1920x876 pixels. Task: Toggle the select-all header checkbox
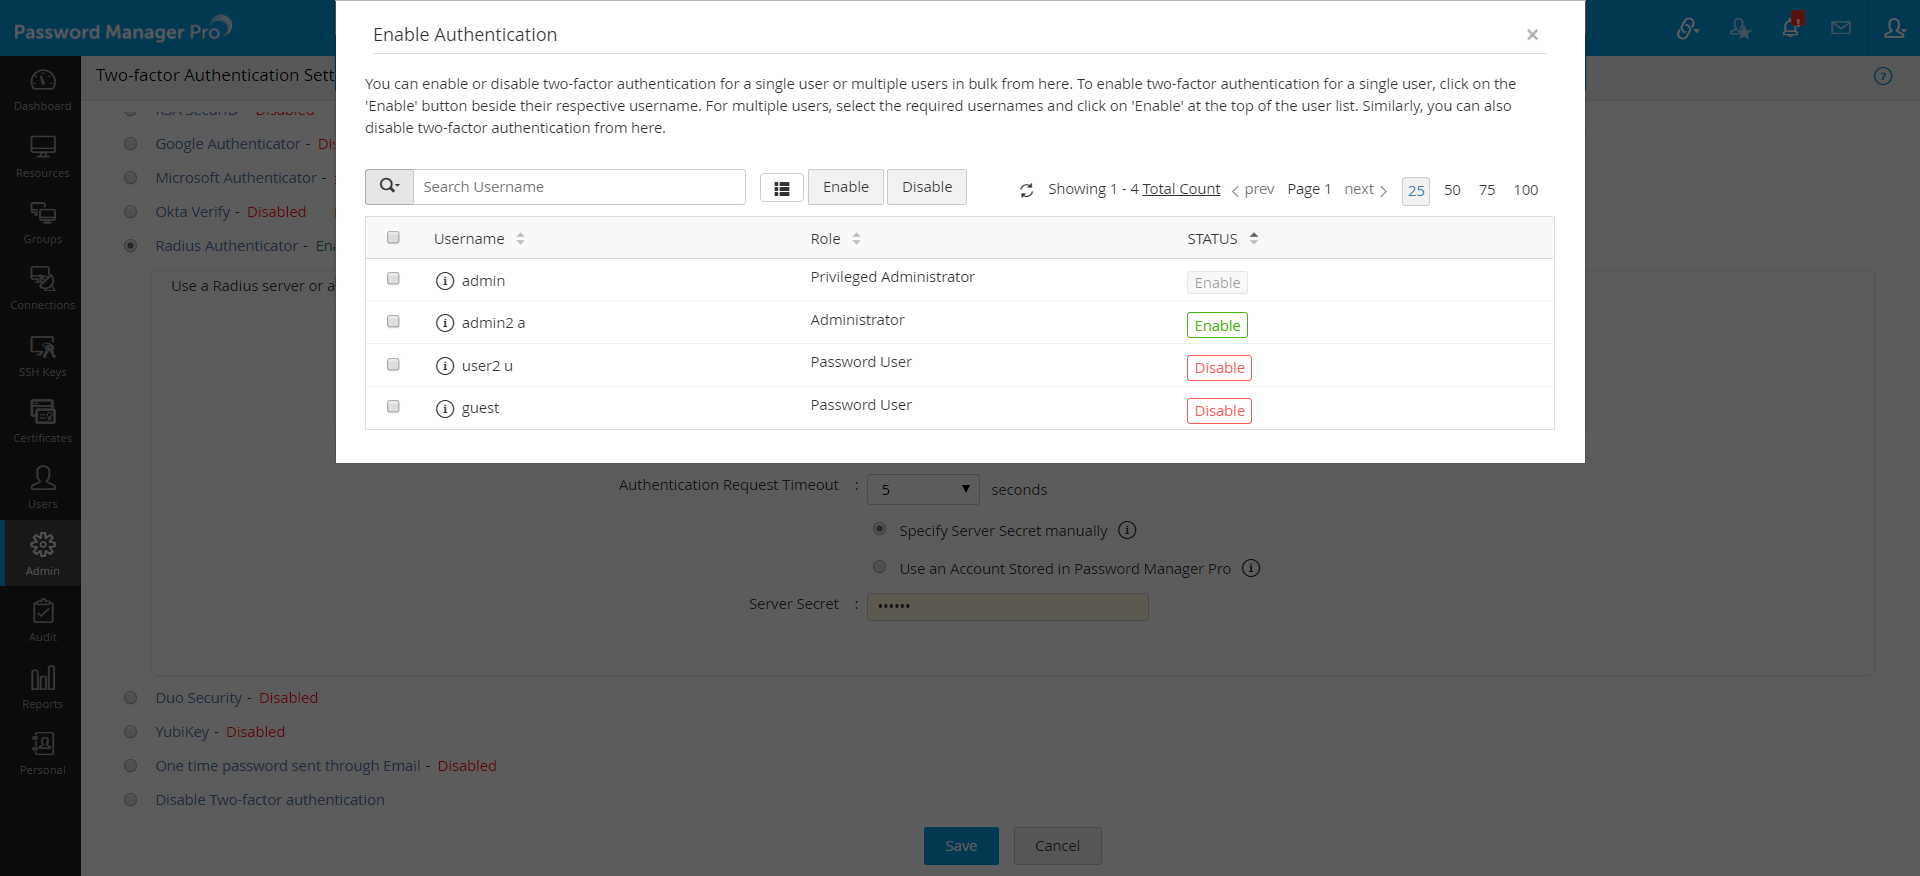(x=393, y=237)
